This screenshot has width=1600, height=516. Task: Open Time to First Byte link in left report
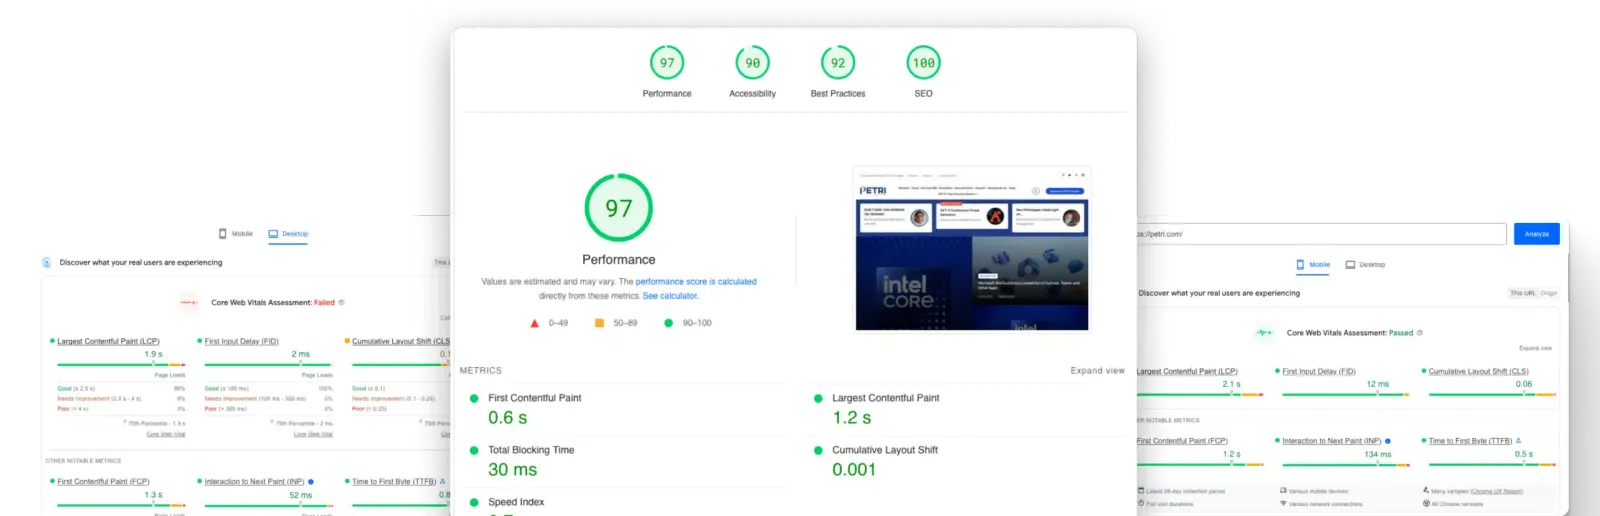394,482
